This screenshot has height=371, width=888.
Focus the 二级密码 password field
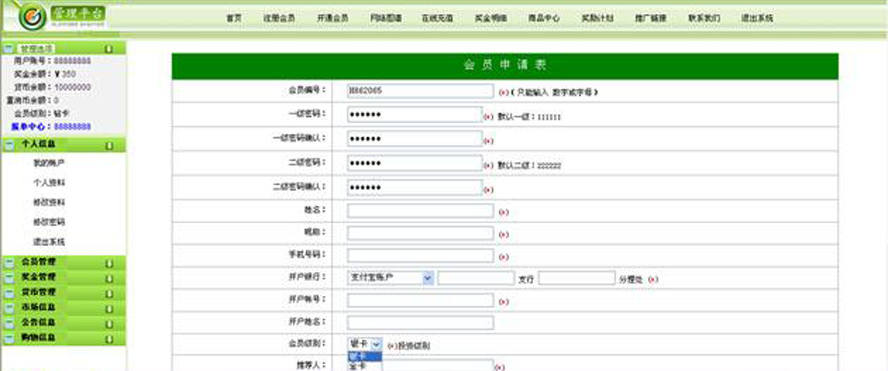(415, 163)
